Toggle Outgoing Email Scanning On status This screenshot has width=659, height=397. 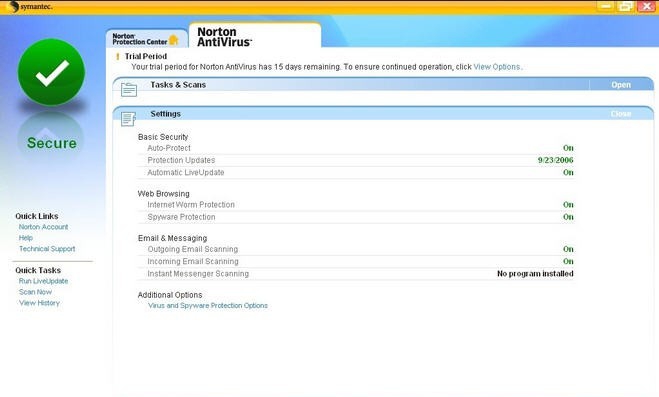coord(568,249)
